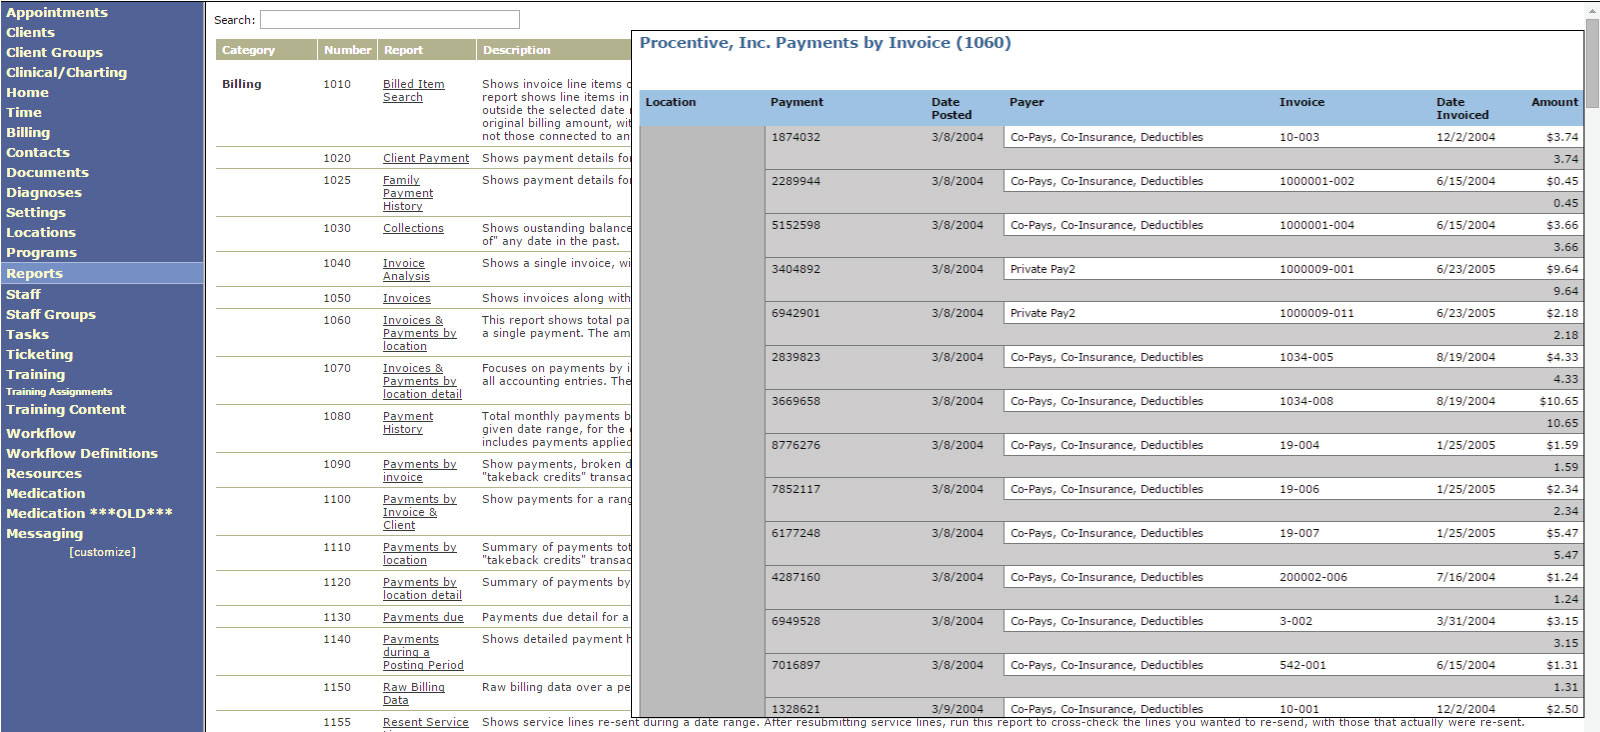Screen dimensions: 1600x732
Task: Click the Number column header
Action: (347, 50)
